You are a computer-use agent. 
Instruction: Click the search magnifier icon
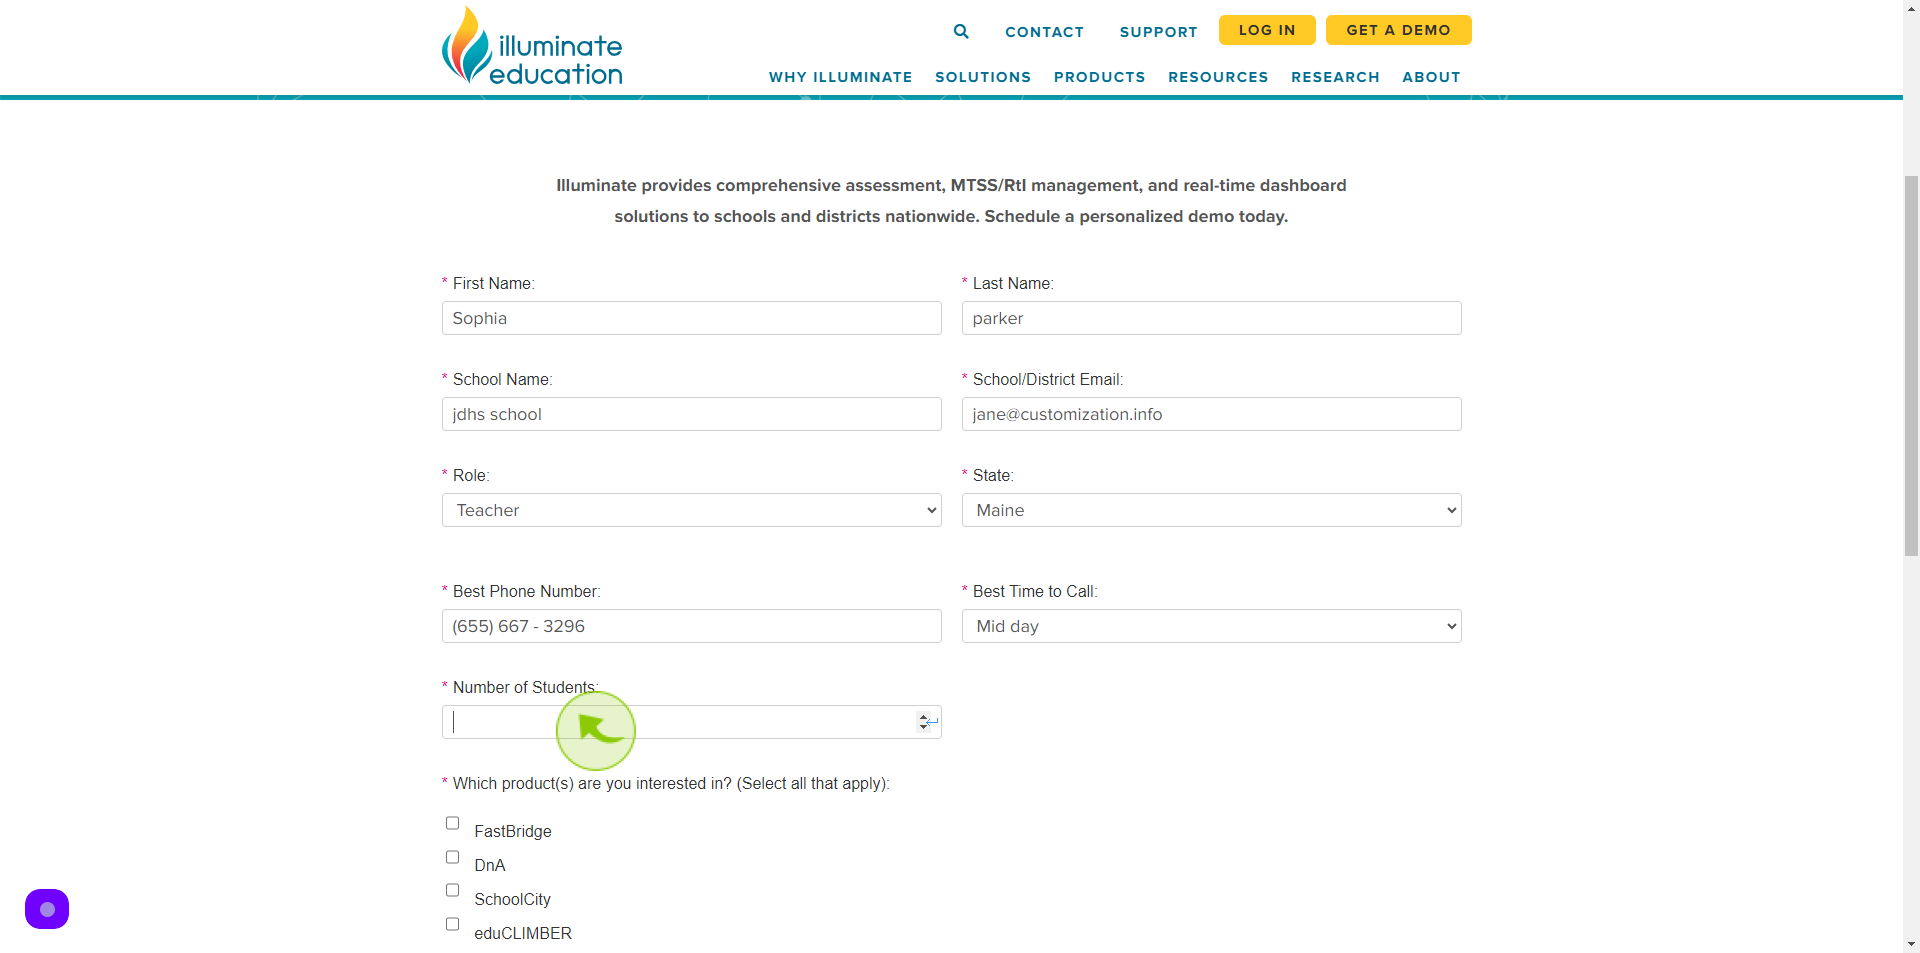(x=961, y=31)
